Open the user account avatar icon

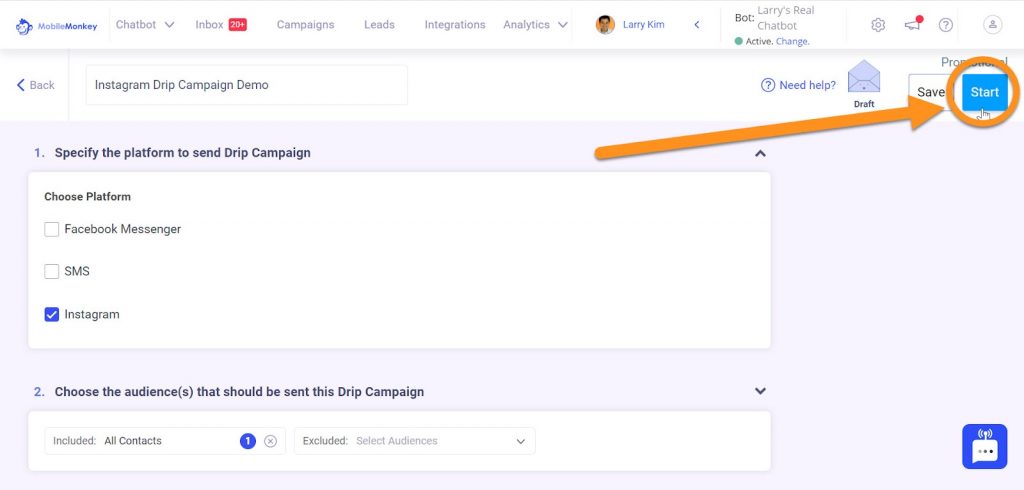pos(992,25)
